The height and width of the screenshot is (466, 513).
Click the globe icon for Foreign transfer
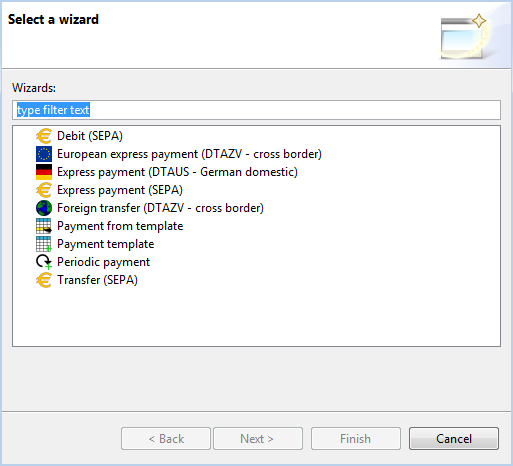click(44, 208)
